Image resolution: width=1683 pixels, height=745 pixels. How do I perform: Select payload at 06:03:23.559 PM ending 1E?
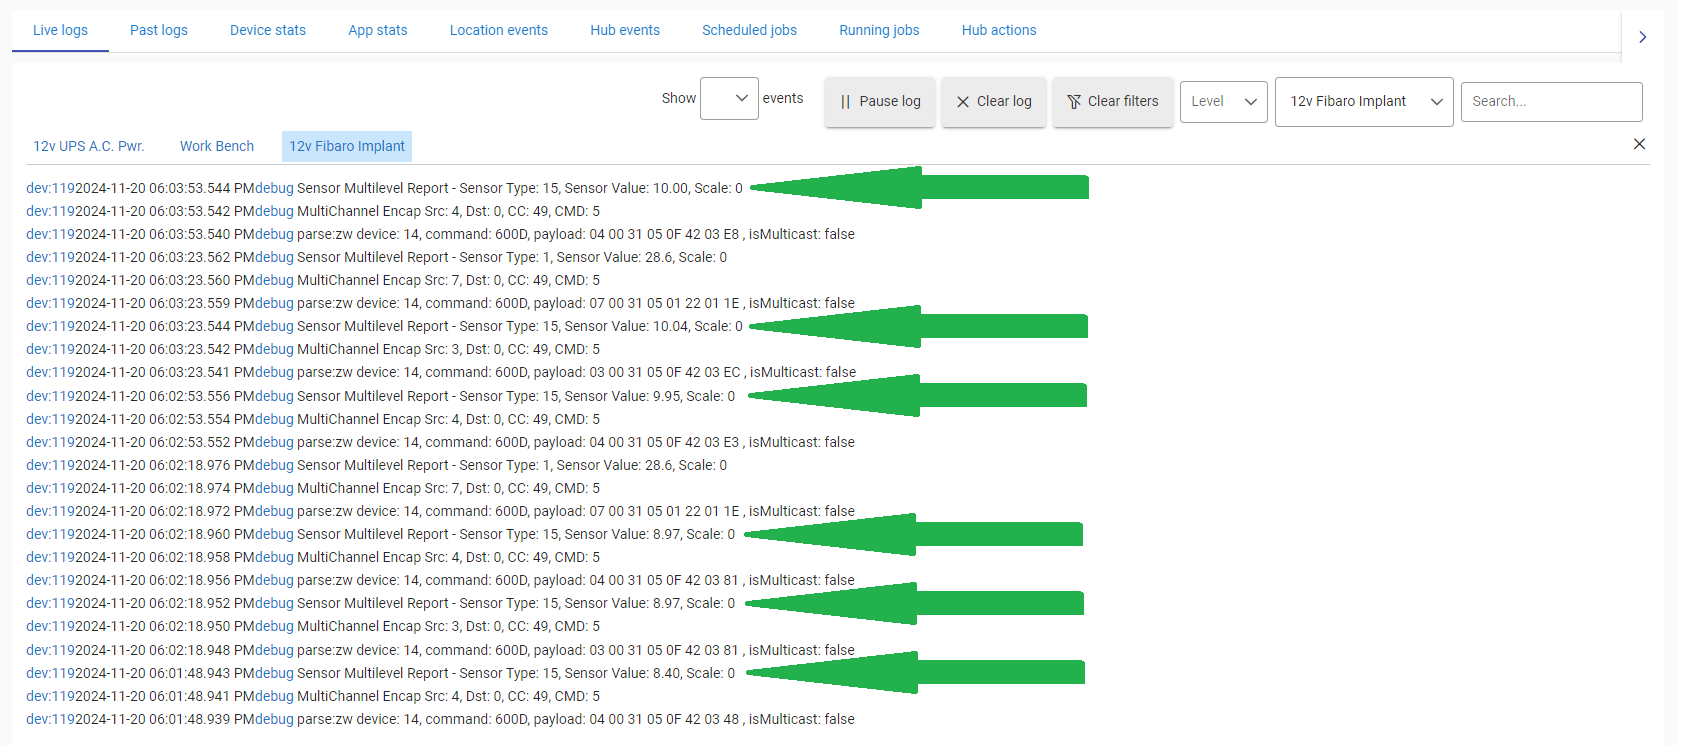click(x=664, y=303)
